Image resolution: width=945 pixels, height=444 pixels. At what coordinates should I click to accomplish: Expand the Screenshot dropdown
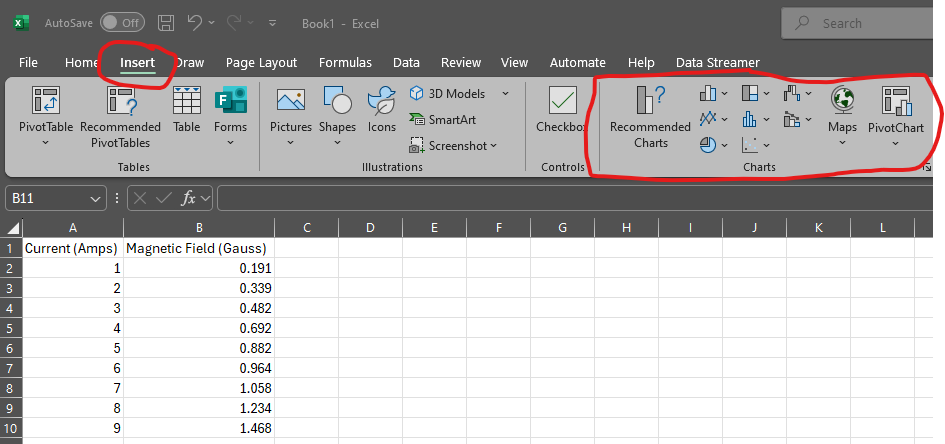click(494, 146)
